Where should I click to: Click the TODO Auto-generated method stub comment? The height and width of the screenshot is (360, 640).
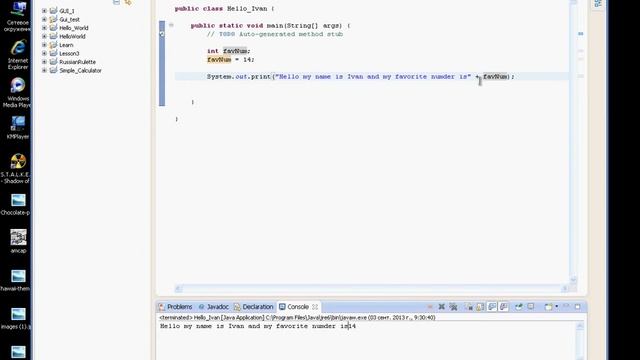coord(275,34)
